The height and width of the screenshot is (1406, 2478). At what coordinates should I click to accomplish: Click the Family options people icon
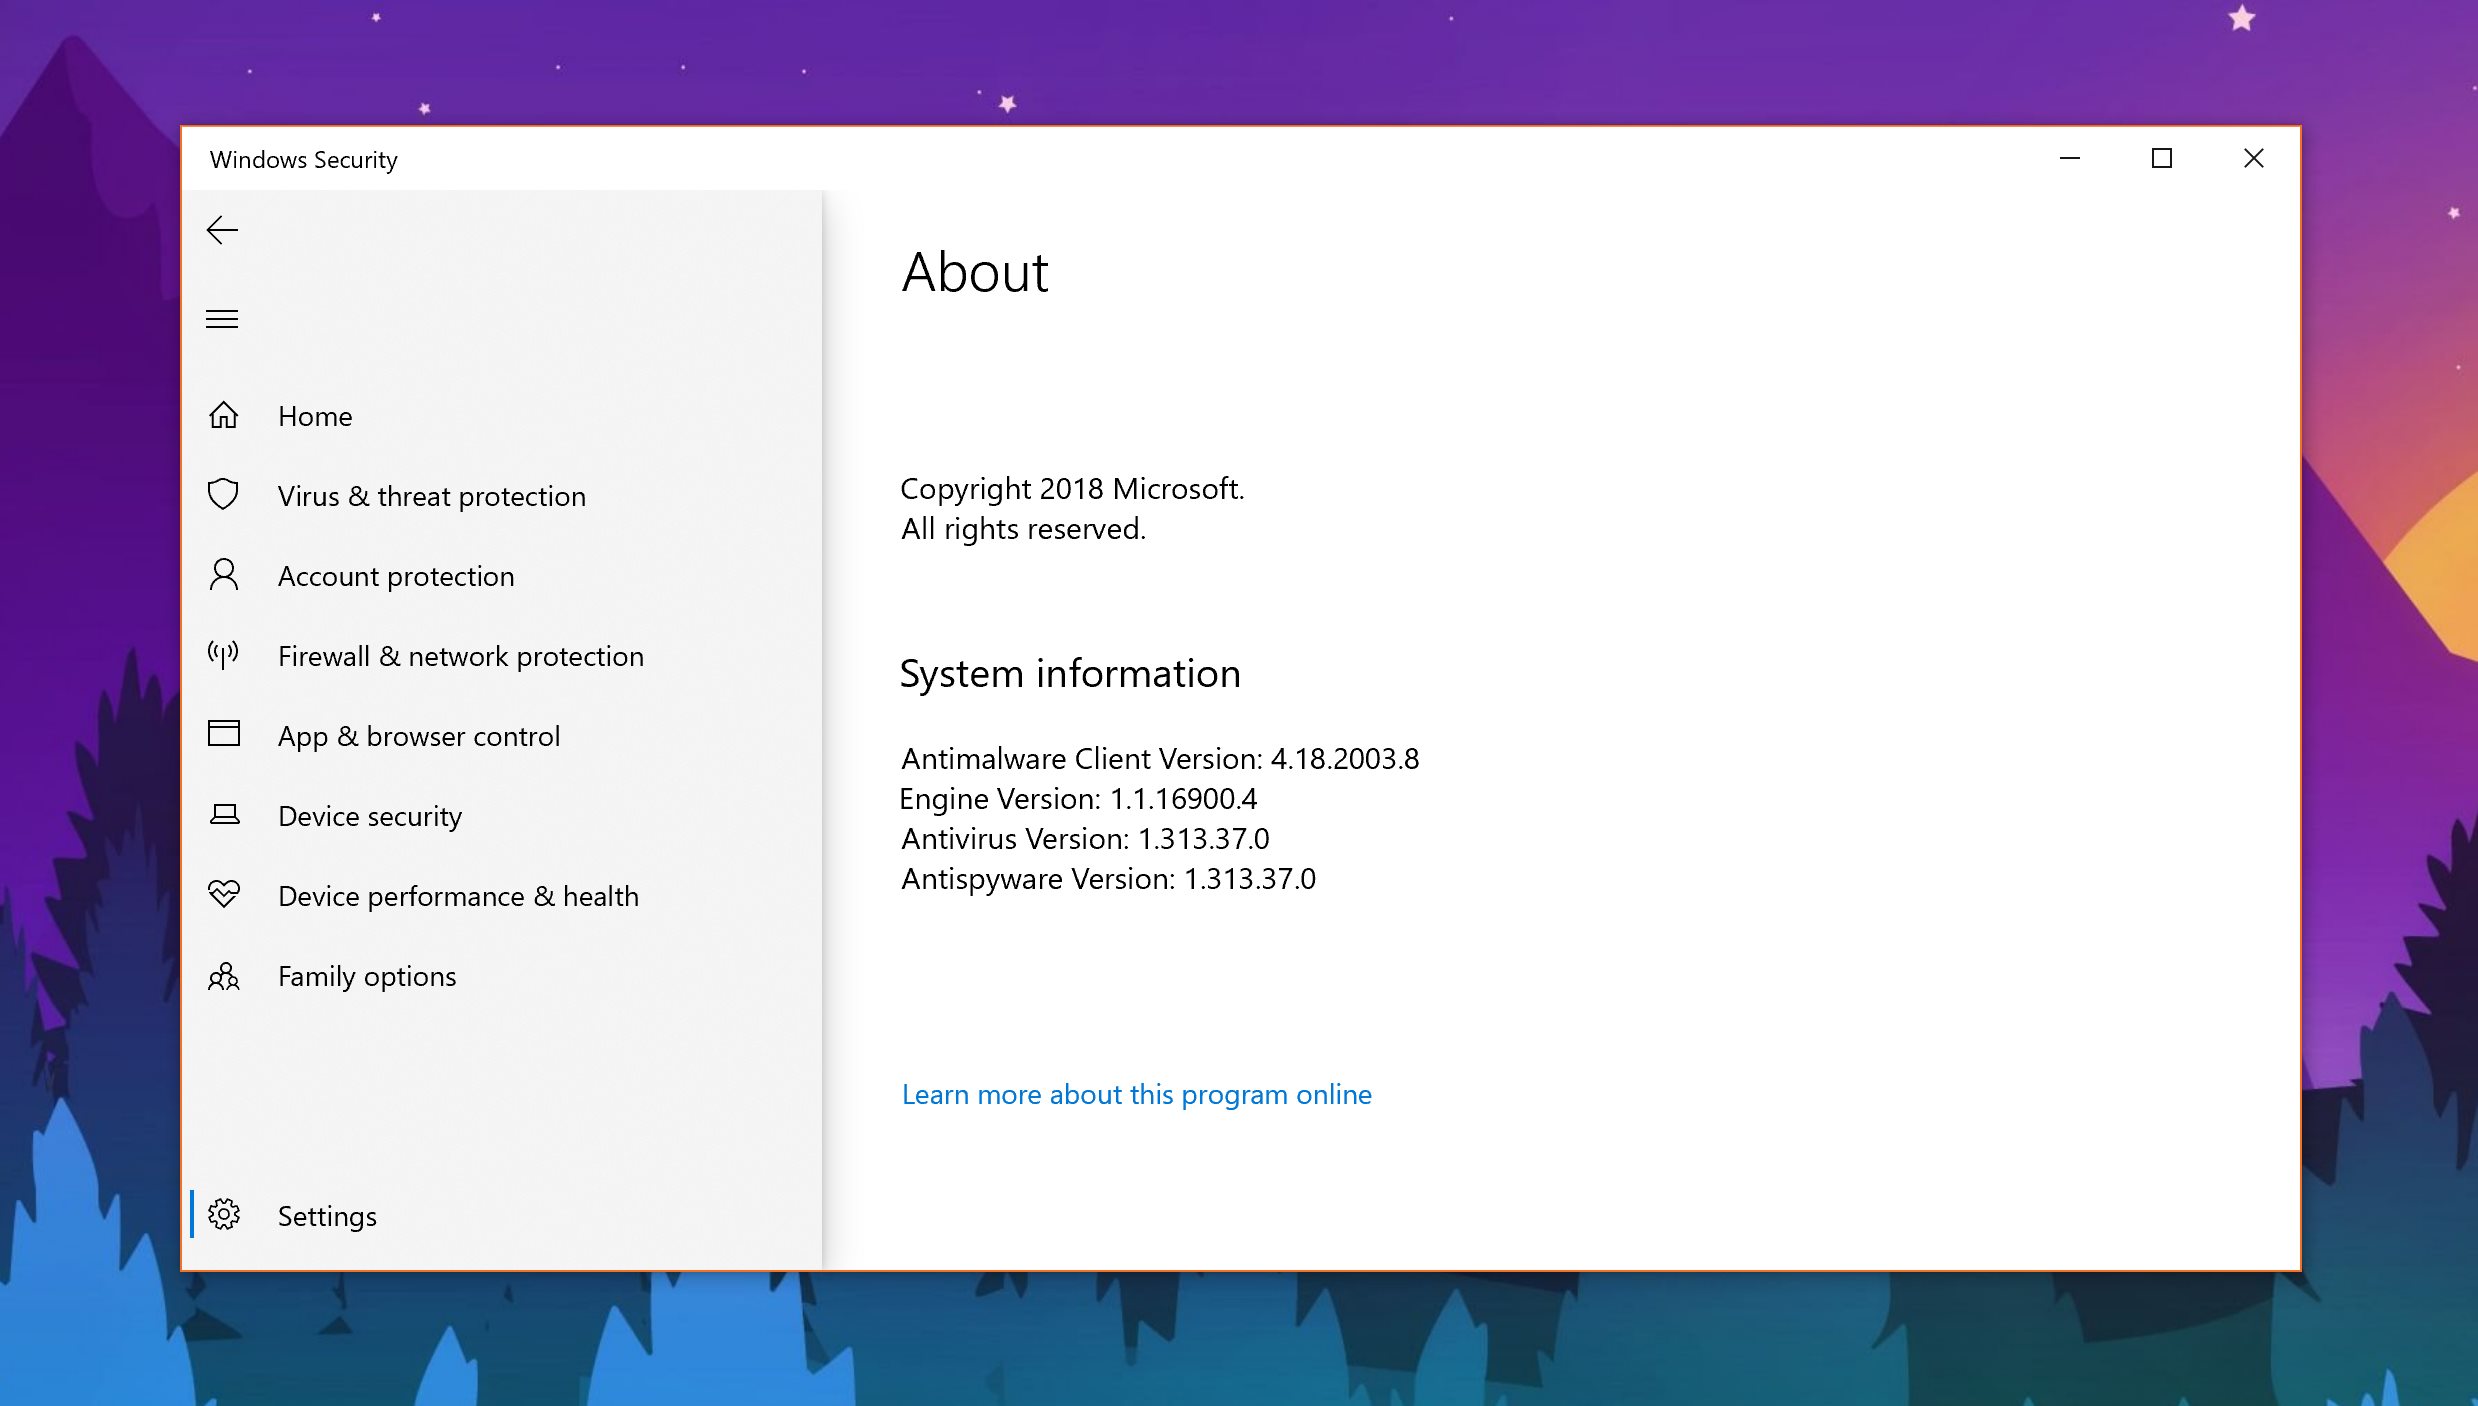[224, 976]
